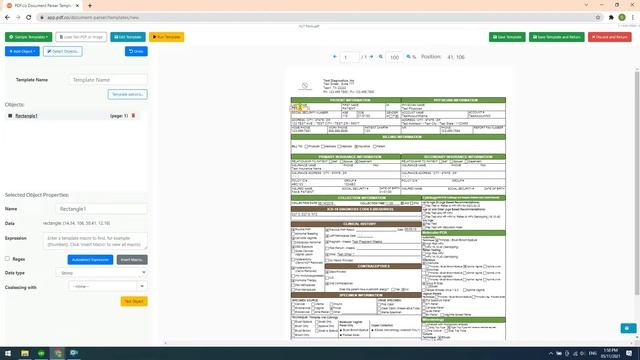Open the Data type dropdown
Image resolution: width=640 pixels, height=360 pixels.
[101, 273]
